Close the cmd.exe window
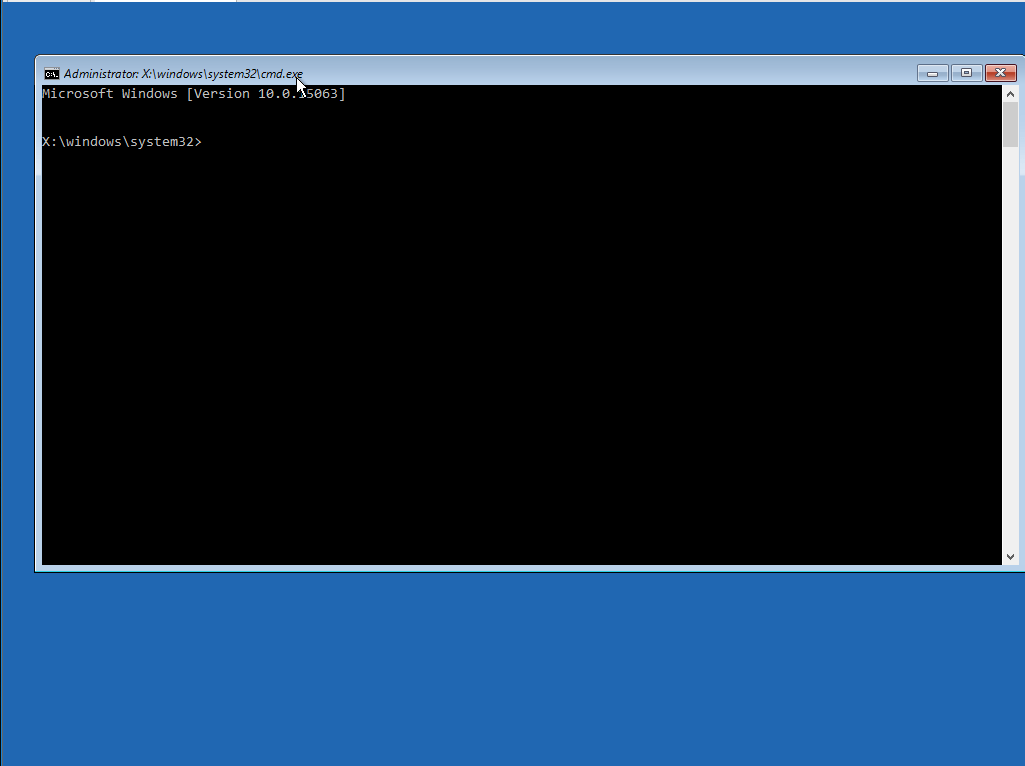 click(1001, 73)
